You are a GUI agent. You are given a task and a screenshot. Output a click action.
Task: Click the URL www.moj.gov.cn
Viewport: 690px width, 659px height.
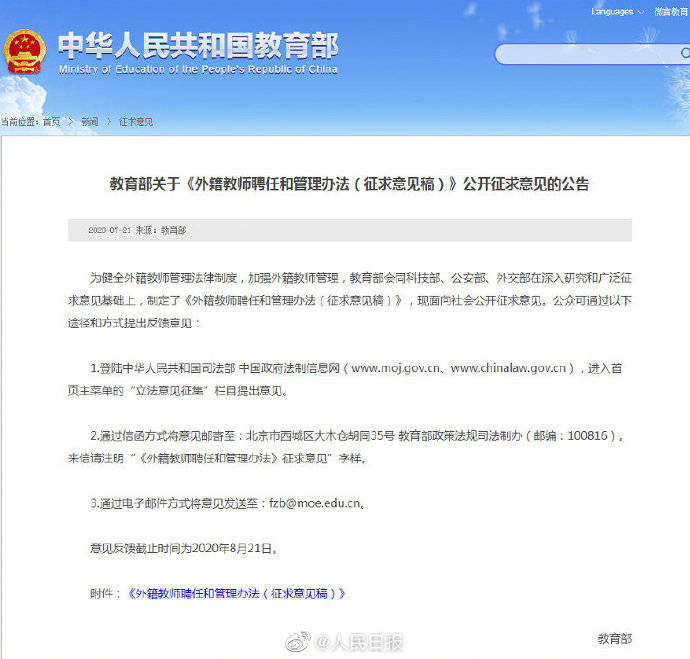[x=395, y=368]
